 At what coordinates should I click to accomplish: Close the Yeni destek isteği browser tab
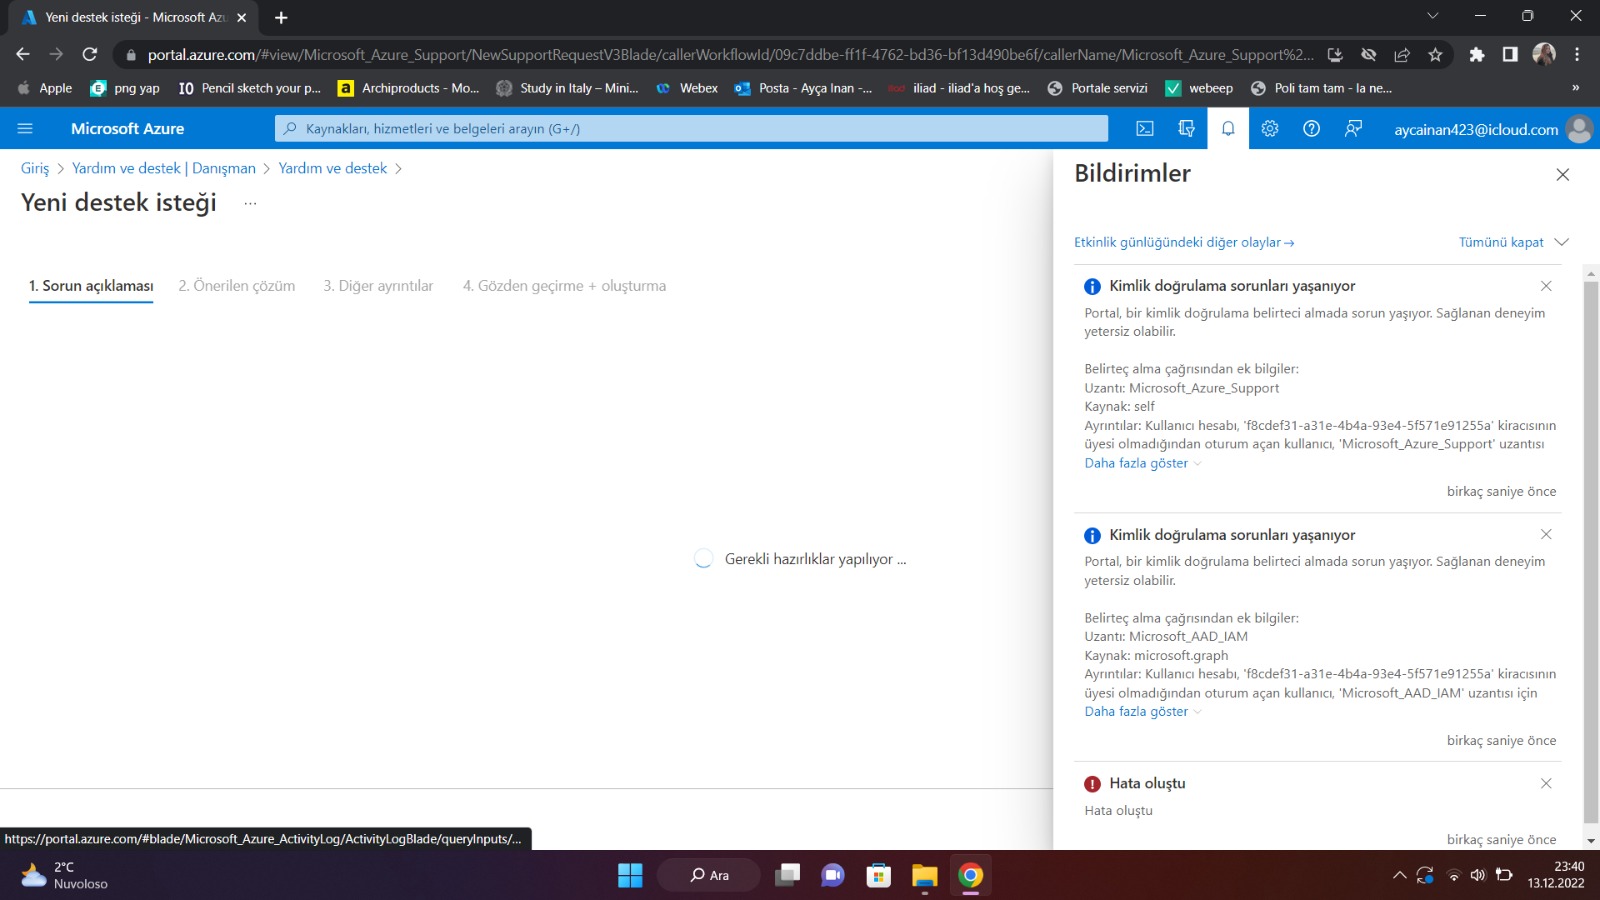pos(241,18)
